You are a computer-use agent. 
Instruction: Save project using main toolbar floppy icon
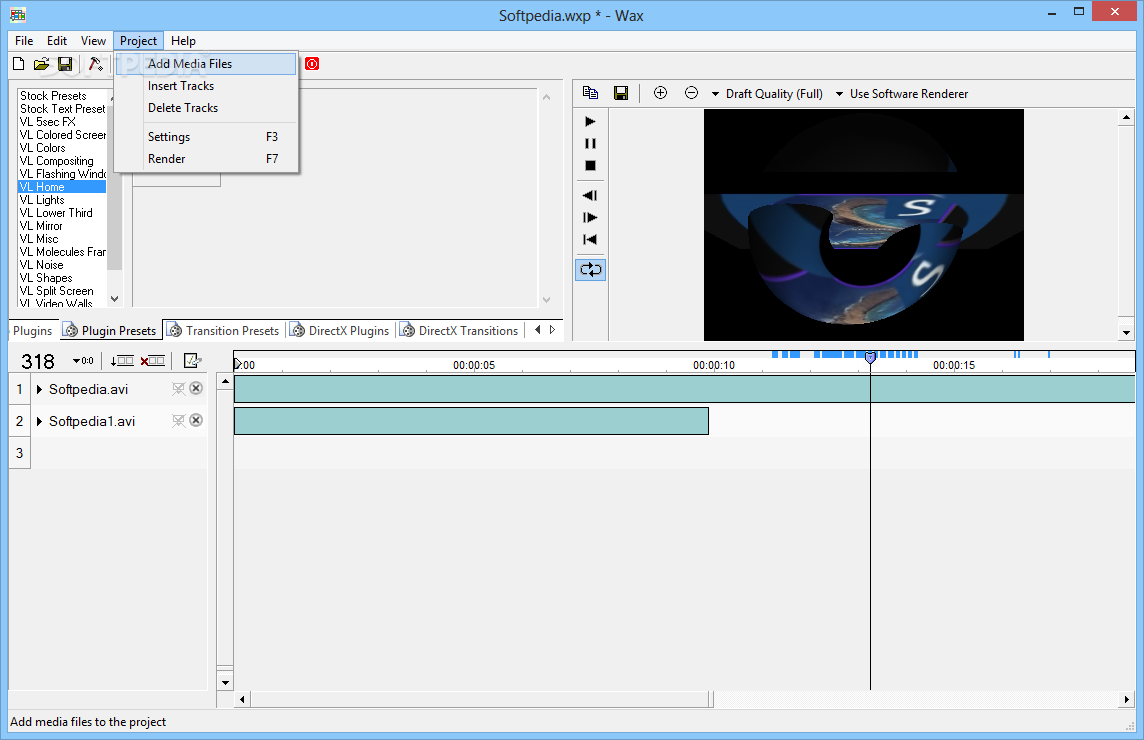point(65,64)
